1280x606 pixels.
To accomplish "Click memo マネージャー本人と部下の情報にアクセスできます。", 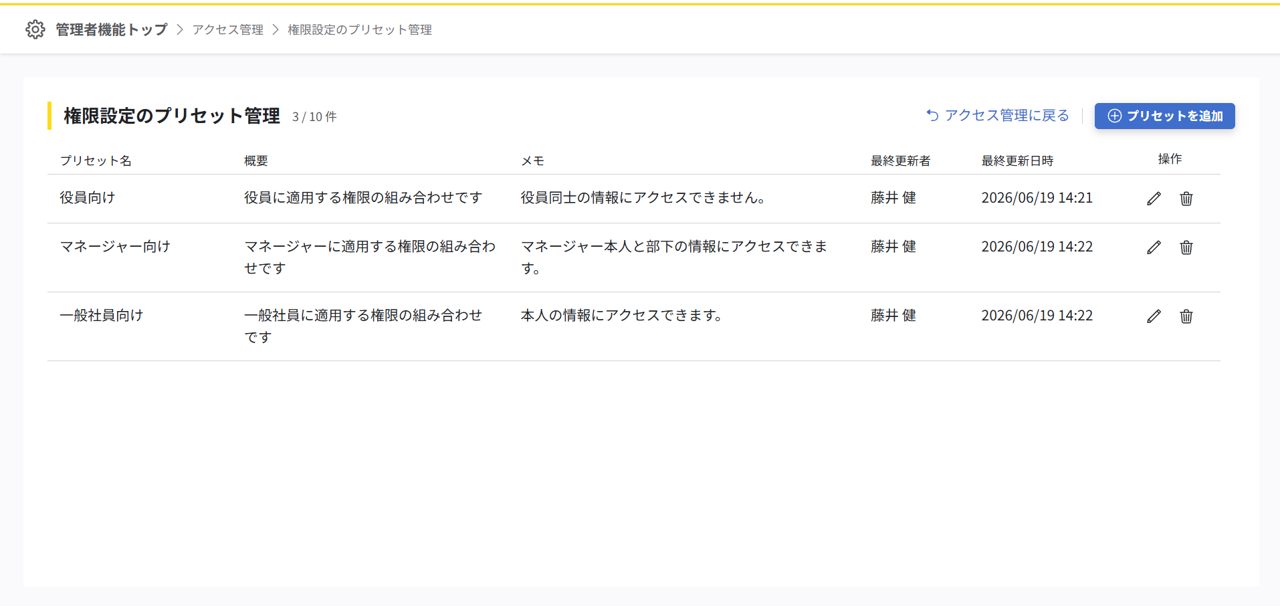I will (674, 257).
